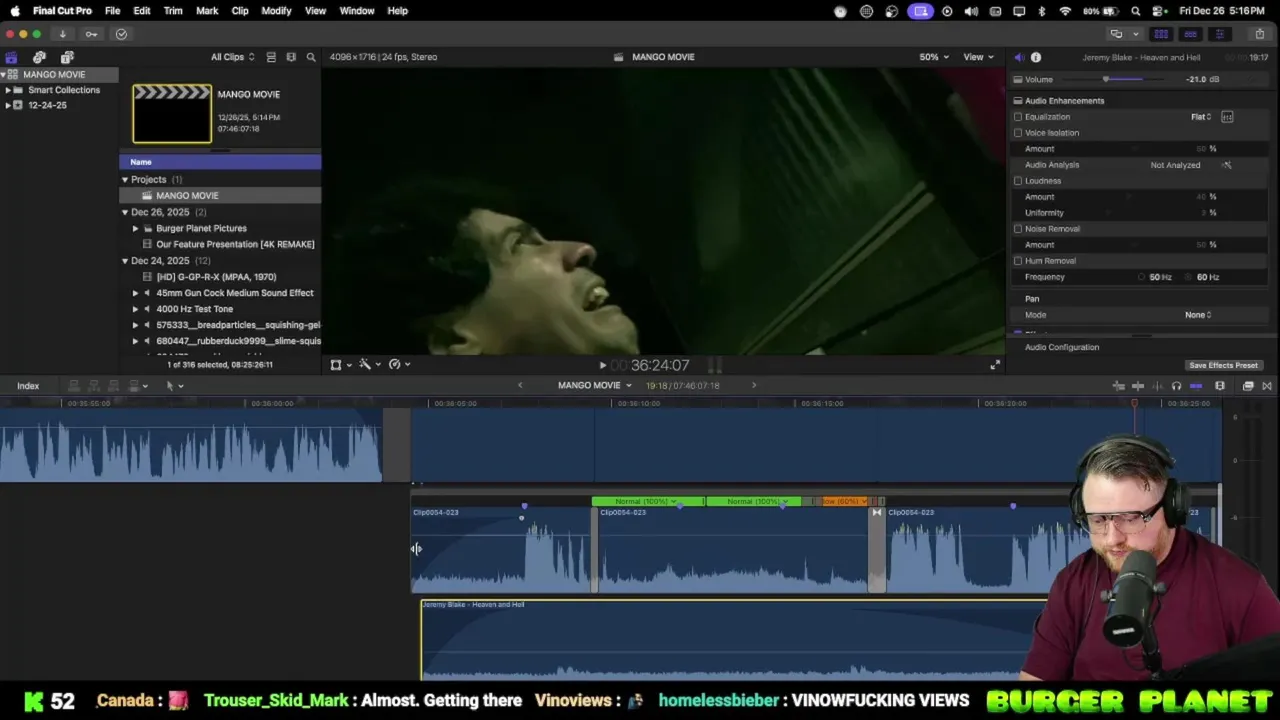Open the Edit menu
Viewport: 1280px width, 720px height.
coord(142,11)
